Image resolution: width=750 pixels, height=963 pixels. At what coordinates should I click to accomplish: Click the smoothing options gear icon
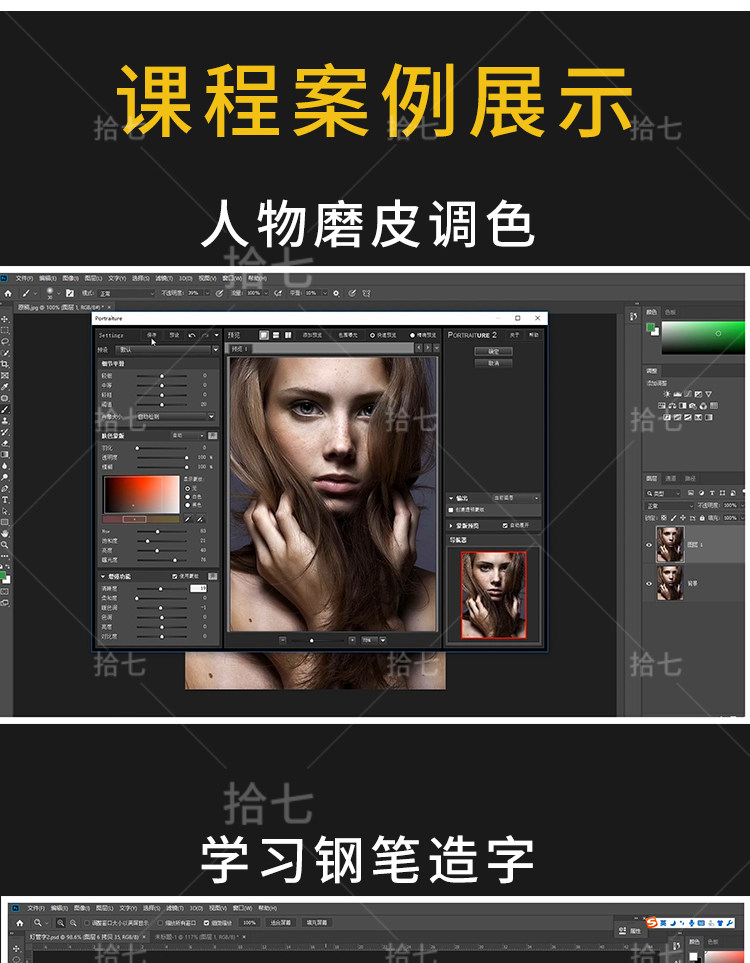click(336, 294)
